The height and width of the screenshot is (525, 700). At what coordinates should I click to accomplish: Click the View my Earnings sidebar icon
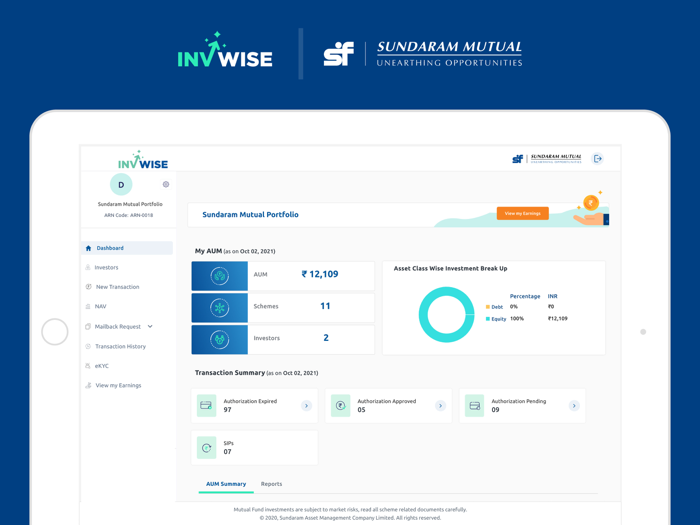point(88,385)
